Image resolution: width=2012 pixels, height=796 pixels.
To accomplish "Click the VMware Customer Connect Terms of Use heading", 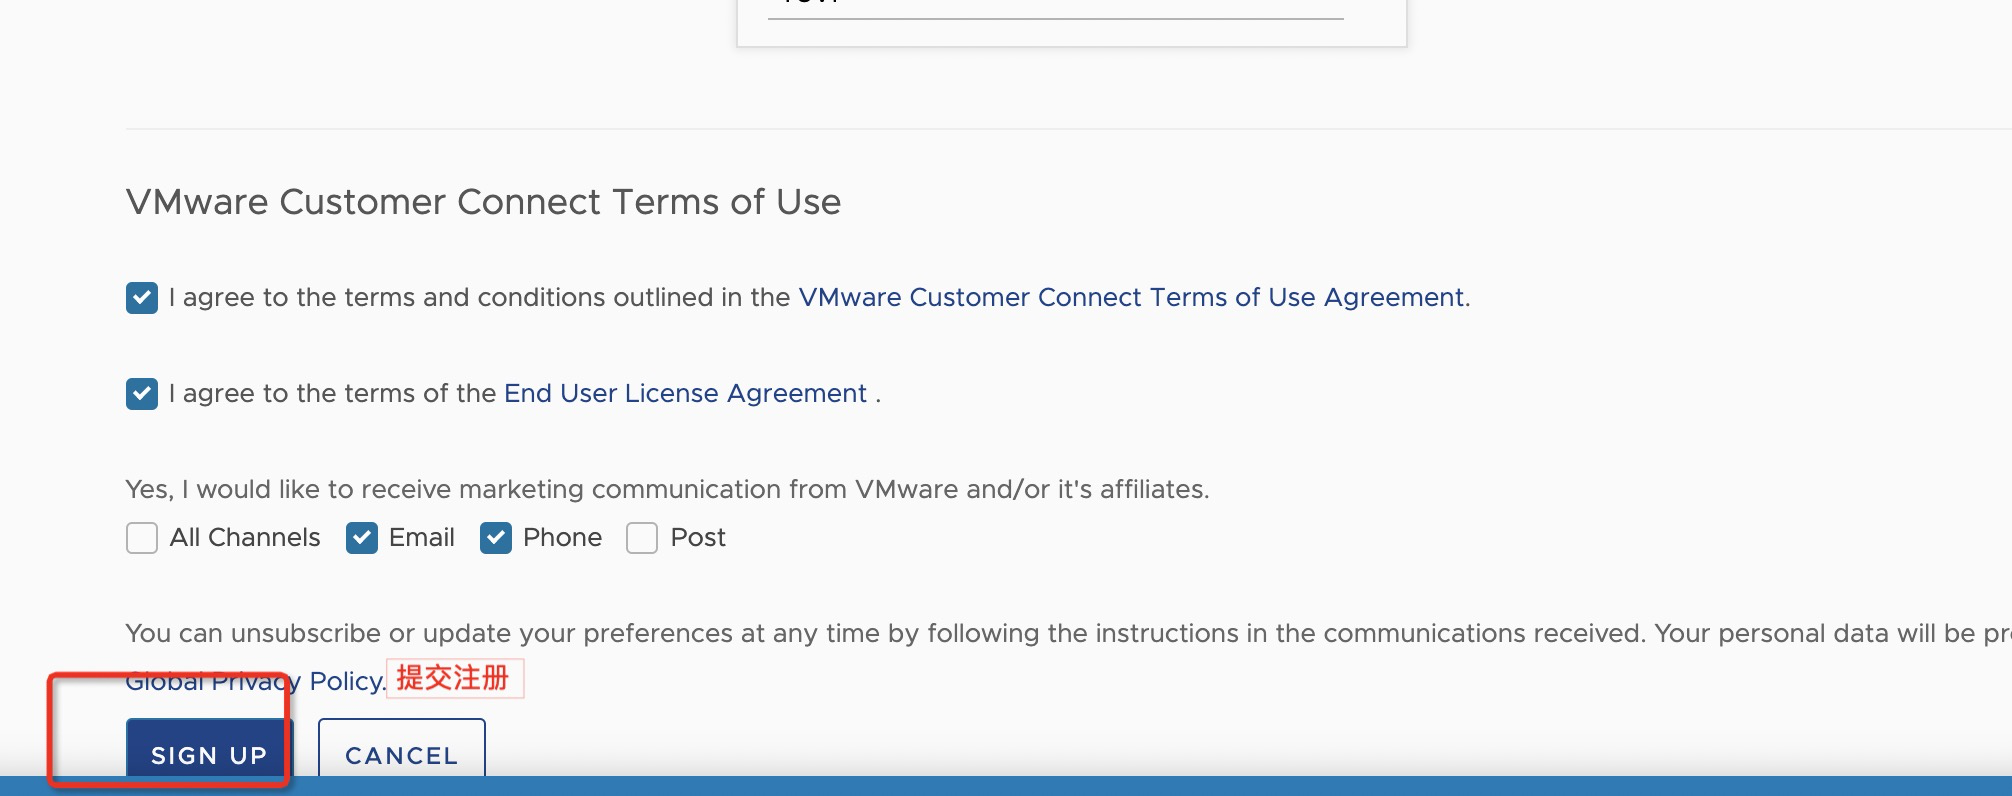I will 483,202.
